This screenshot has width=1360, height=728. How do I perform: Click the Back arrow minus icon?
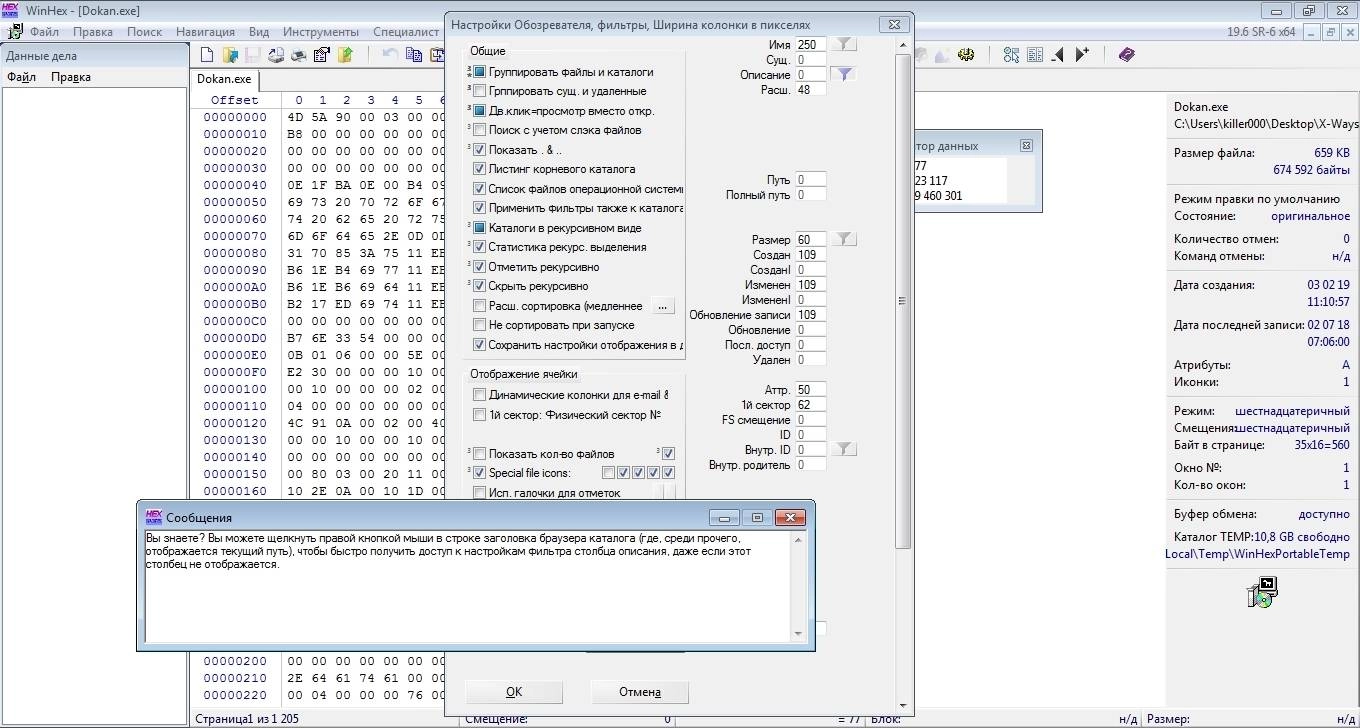click(1057, 55)
